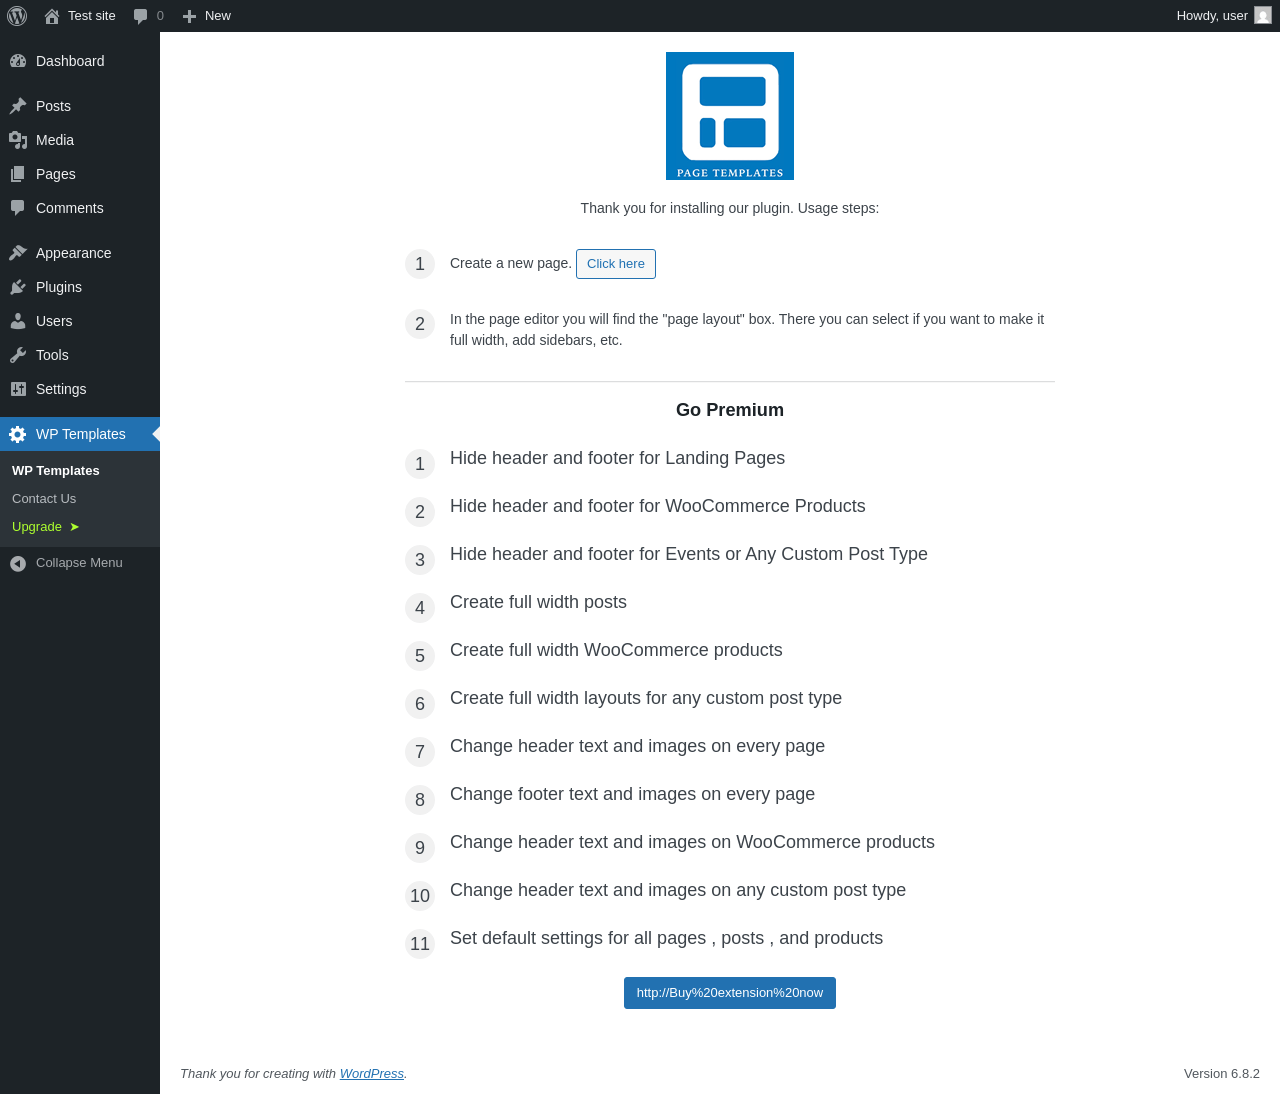Open Tools menu label
Viewport: 1280px width, 1094px height.
coord(52,355)
